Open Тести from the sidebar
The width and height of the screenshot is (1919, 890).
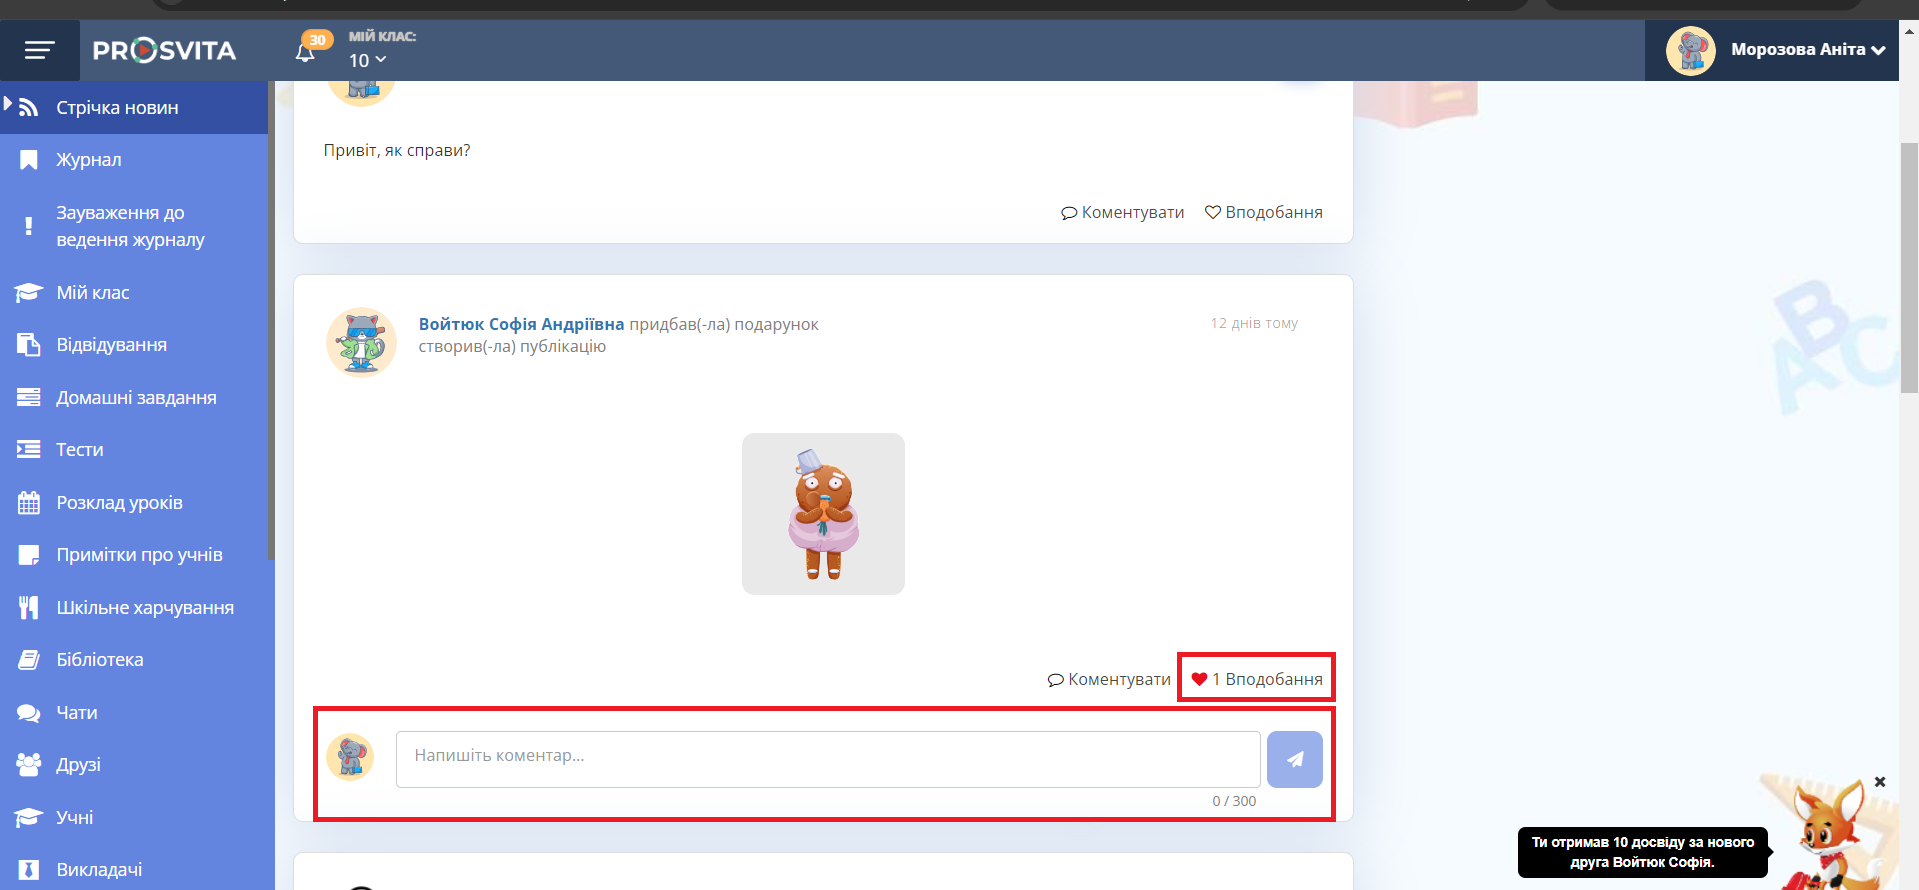80,450
